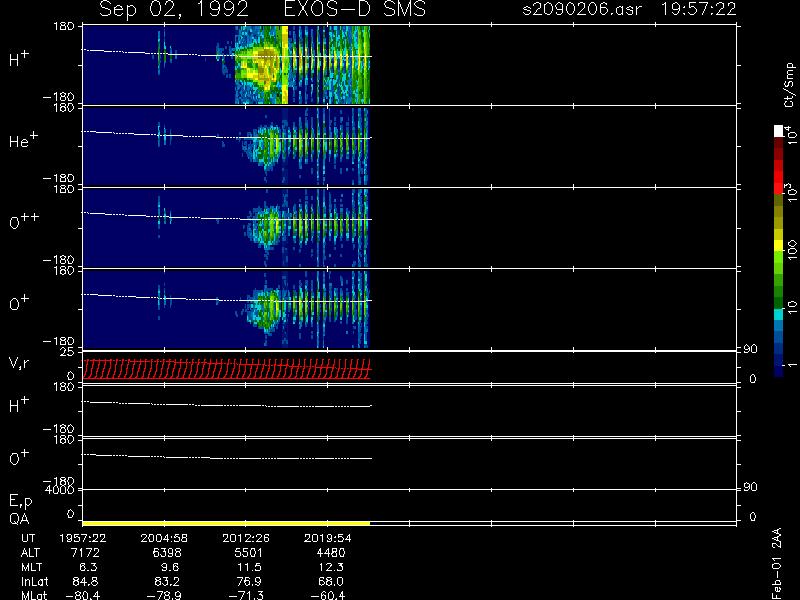Viewport: 800px width, 600px height.
Task: Click the colorbar tick label '100'
Action: pos(791,251)
